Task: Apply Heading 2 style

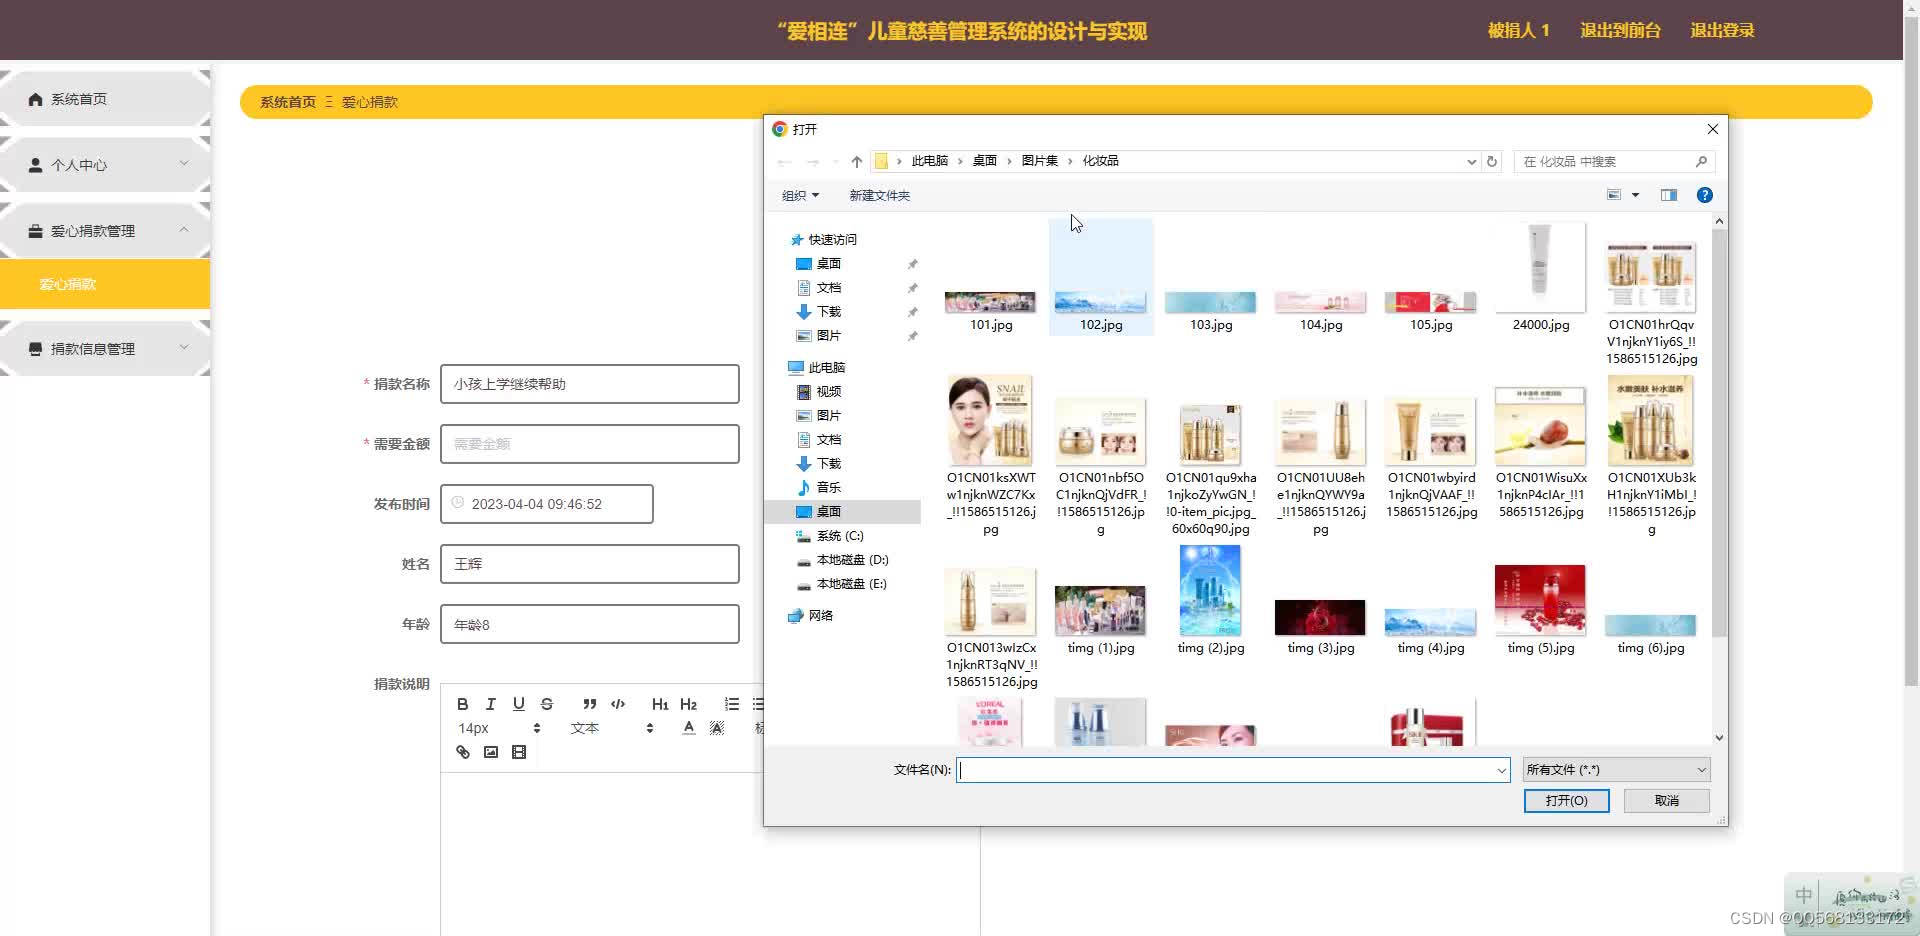Action: 688,704
